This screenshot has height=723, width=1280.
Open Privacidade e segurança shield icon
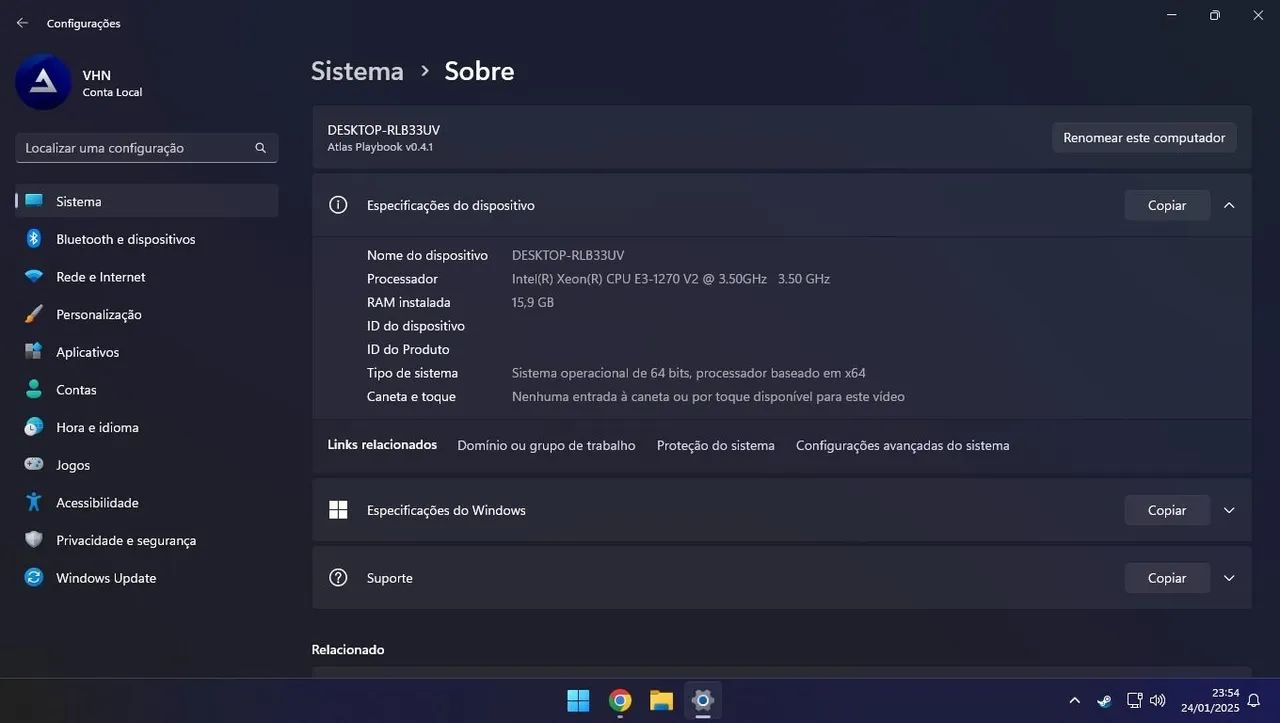[33, 540]
